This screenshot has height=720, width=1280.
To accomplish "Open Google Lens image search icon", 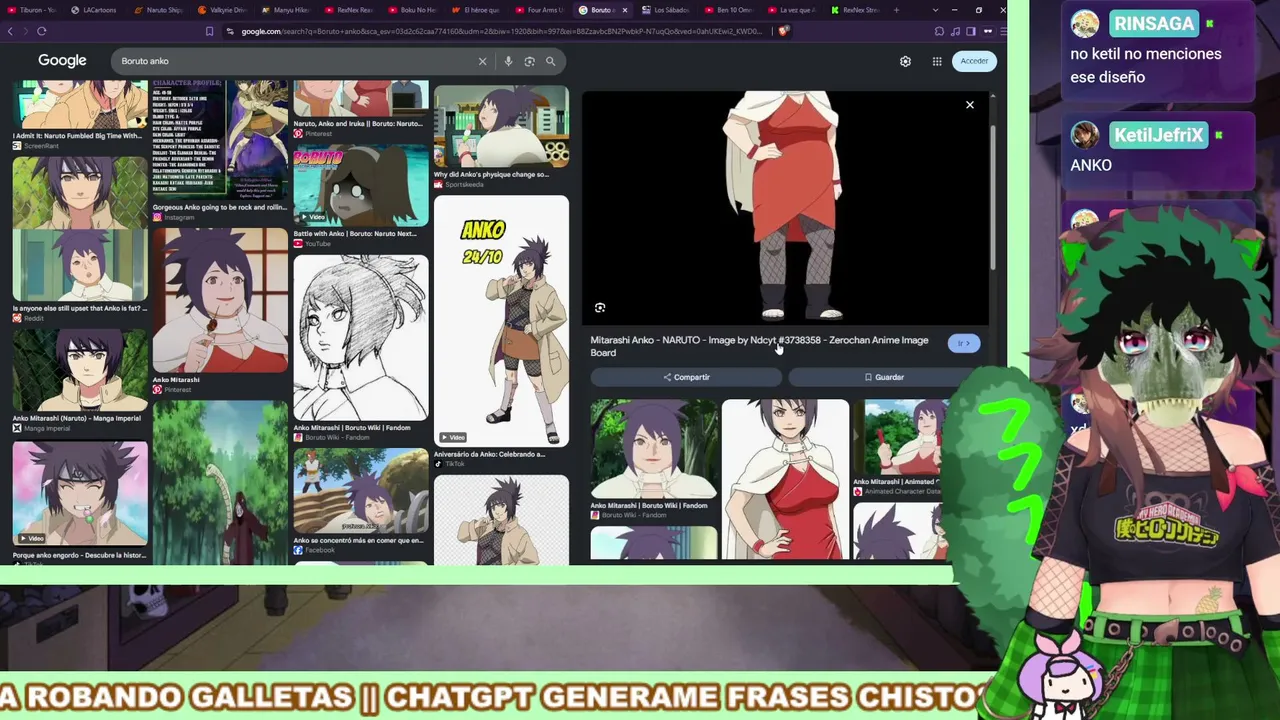I will tap(529, 61).
